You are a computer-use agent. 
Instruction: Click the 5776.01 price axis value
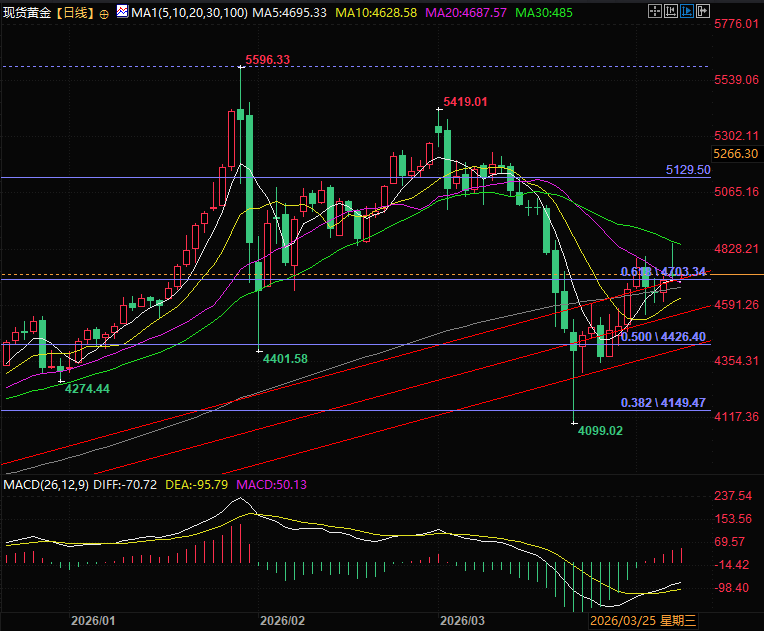click(x=737, y=24)
